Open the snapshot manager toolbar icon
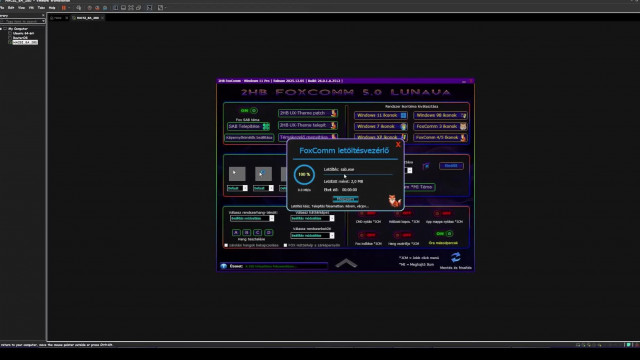The width and height of the screenshot is (640, 360). (105, 8)
